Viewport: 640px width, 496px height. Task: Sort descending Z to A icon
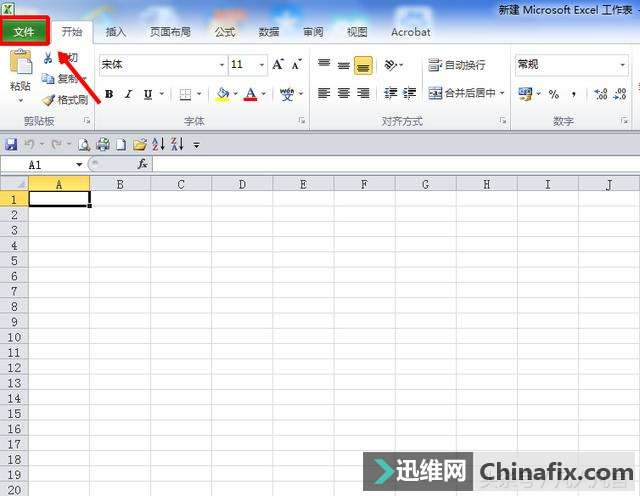(x=178, y=144)
